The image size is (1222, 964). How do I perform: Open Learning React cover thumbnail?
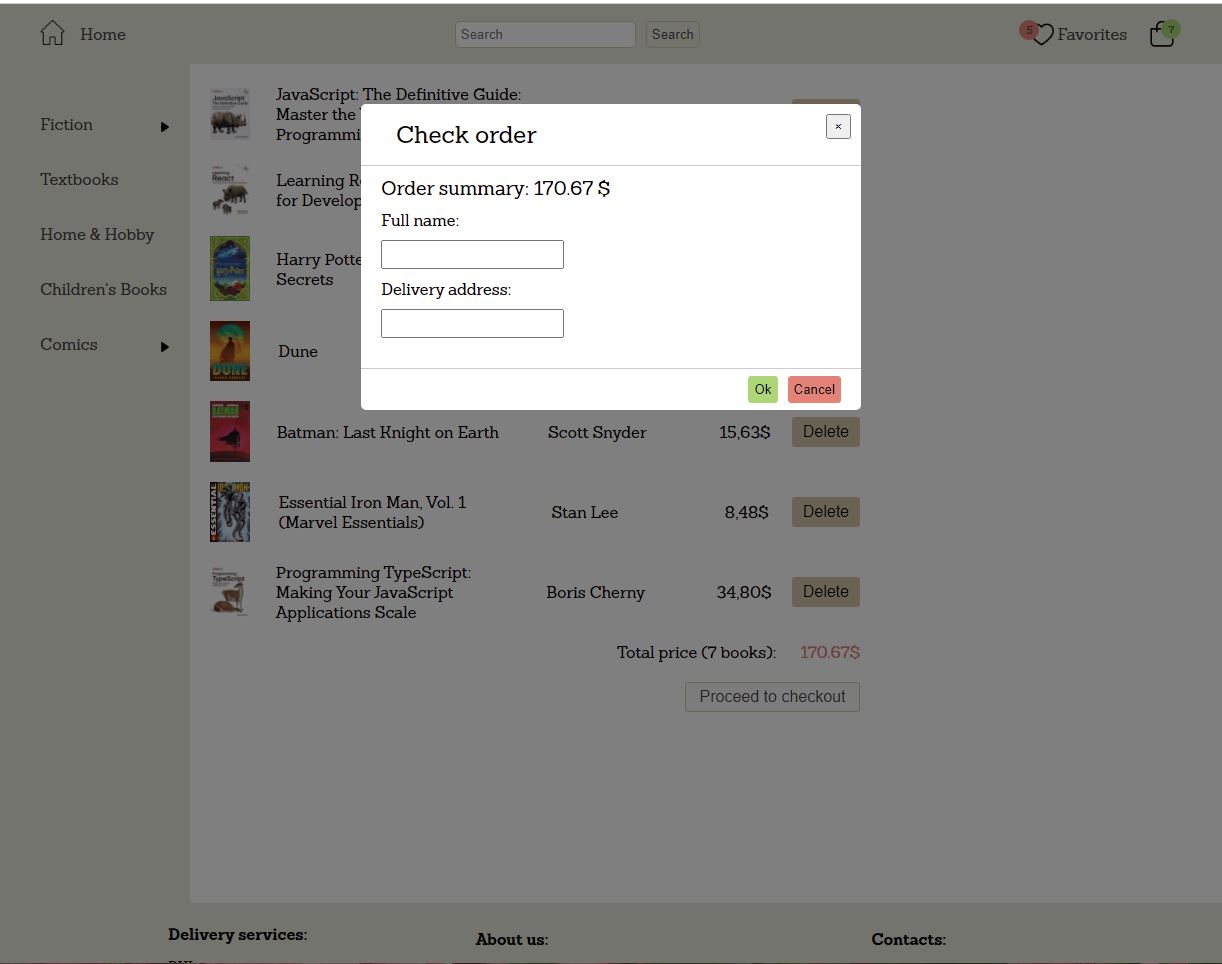(230, 190)
